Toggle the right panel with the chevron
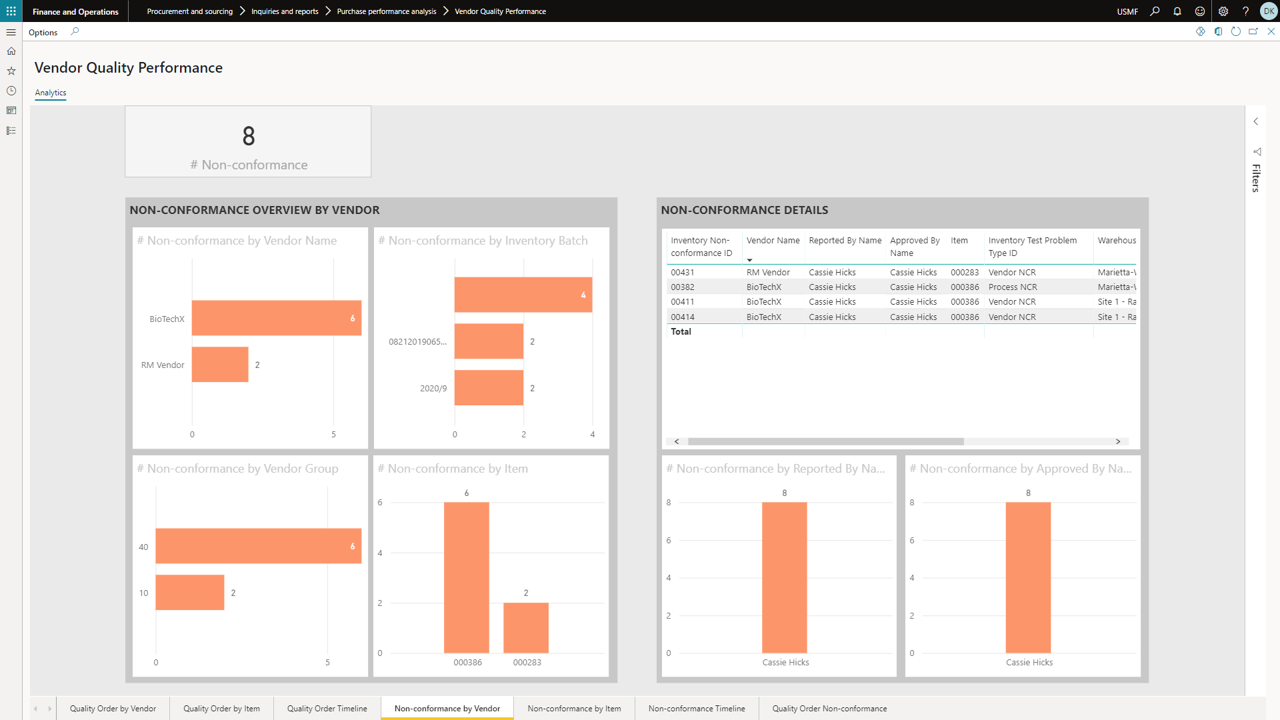 point(1256,121)
